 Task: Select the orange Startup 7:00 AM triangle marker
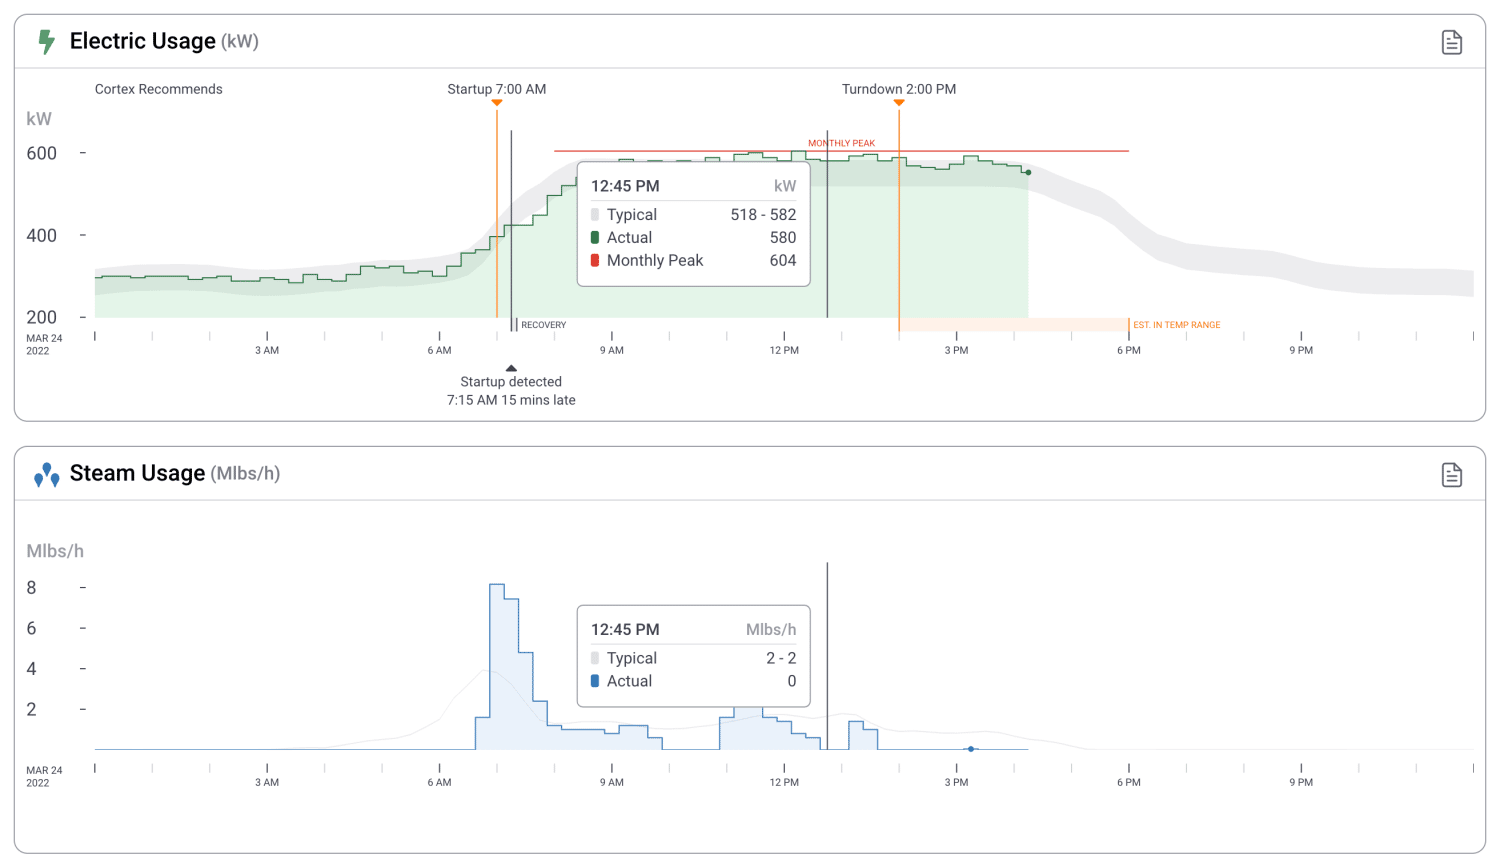[497, 103]
